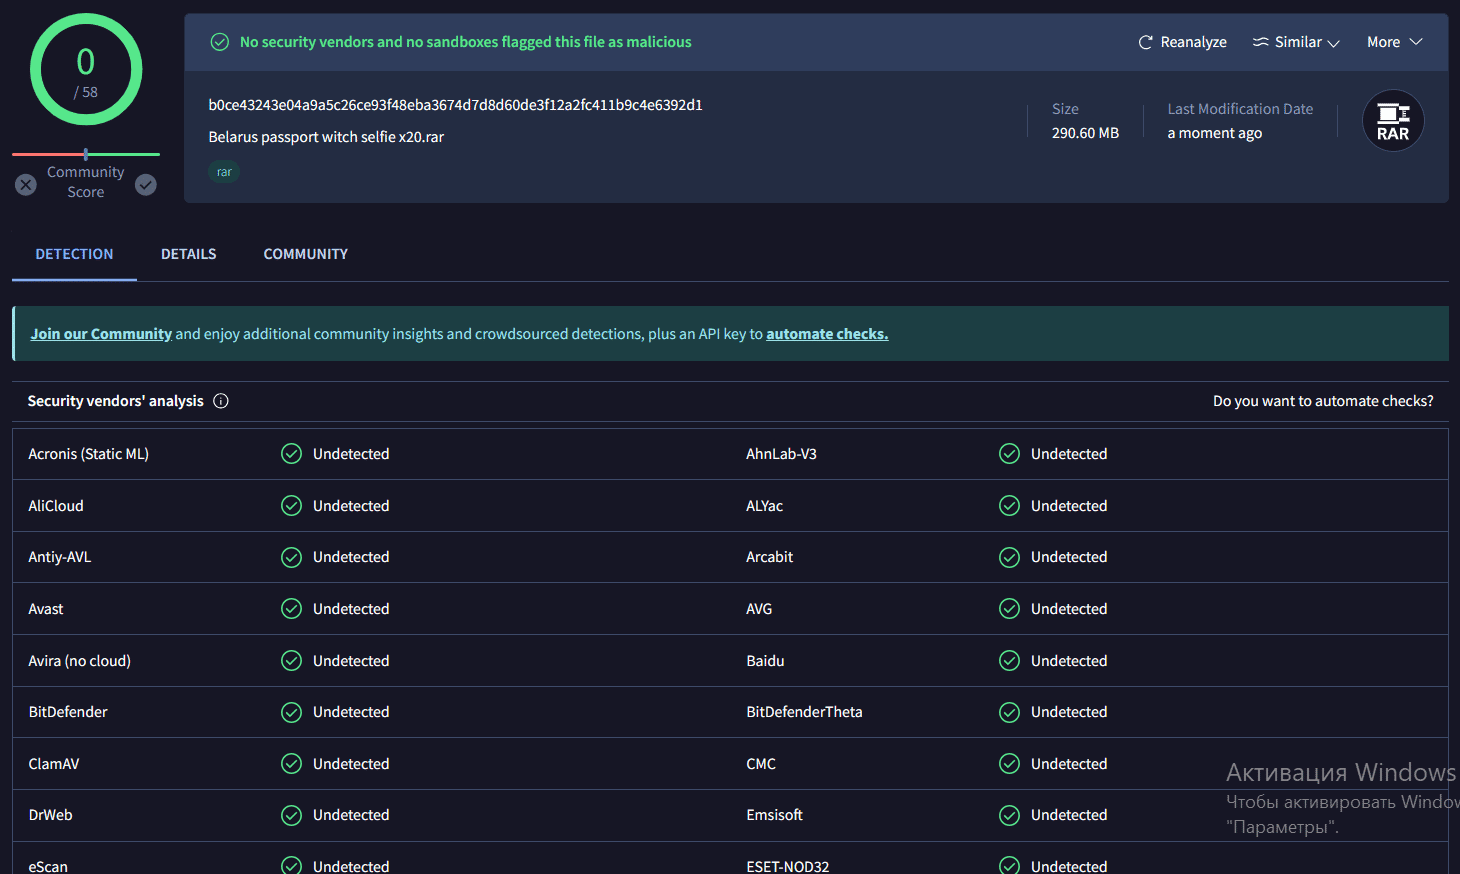Click Avast undetected check icon
Screen dimensions: 1460x874
(x=291, y=609)
